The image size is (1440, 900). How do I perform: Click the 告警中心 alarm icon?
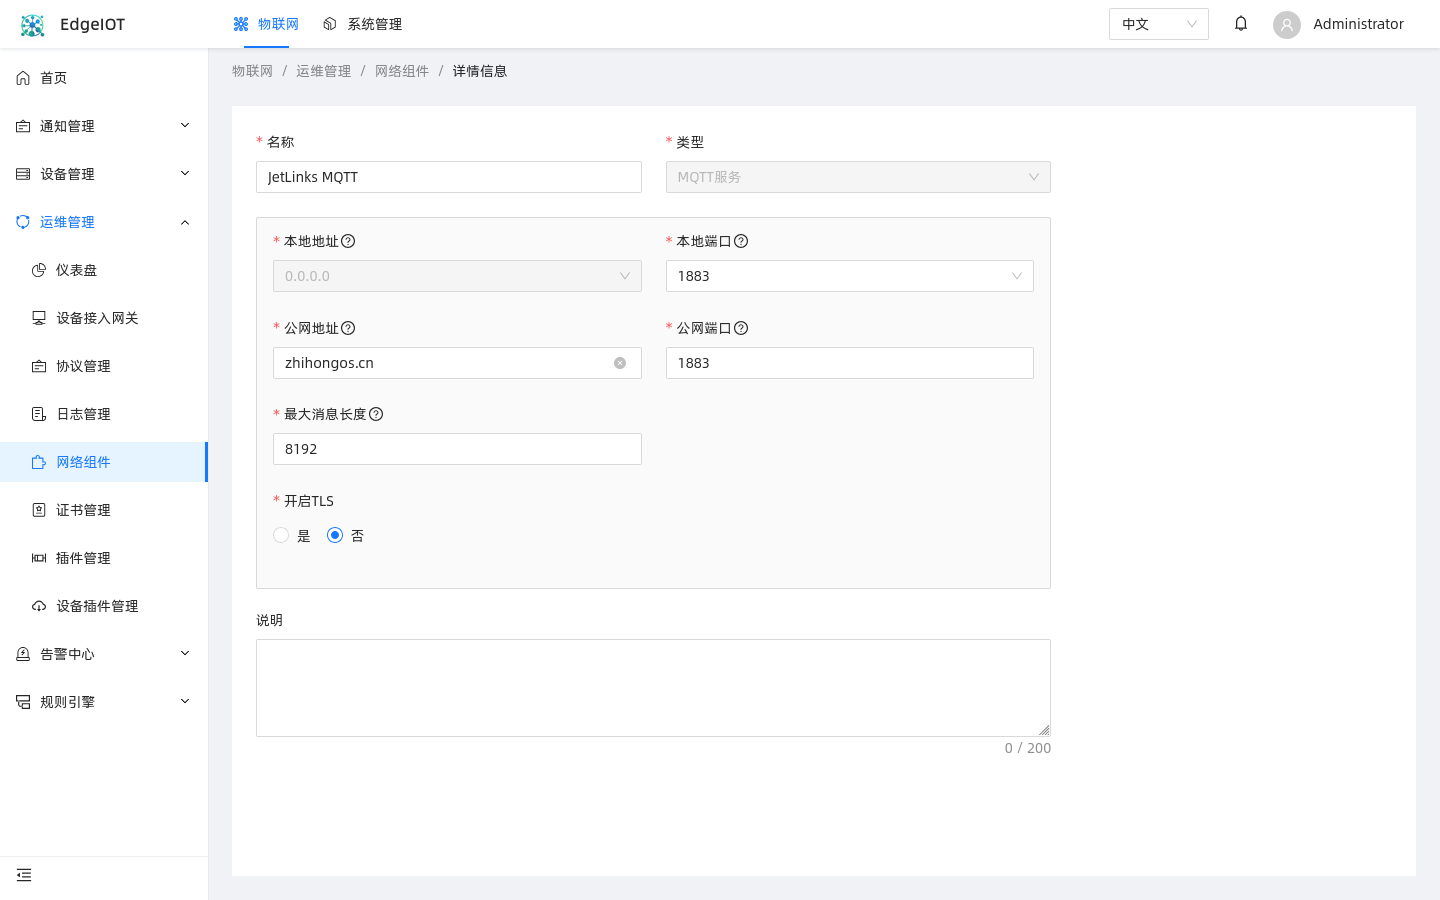(23, 654)
